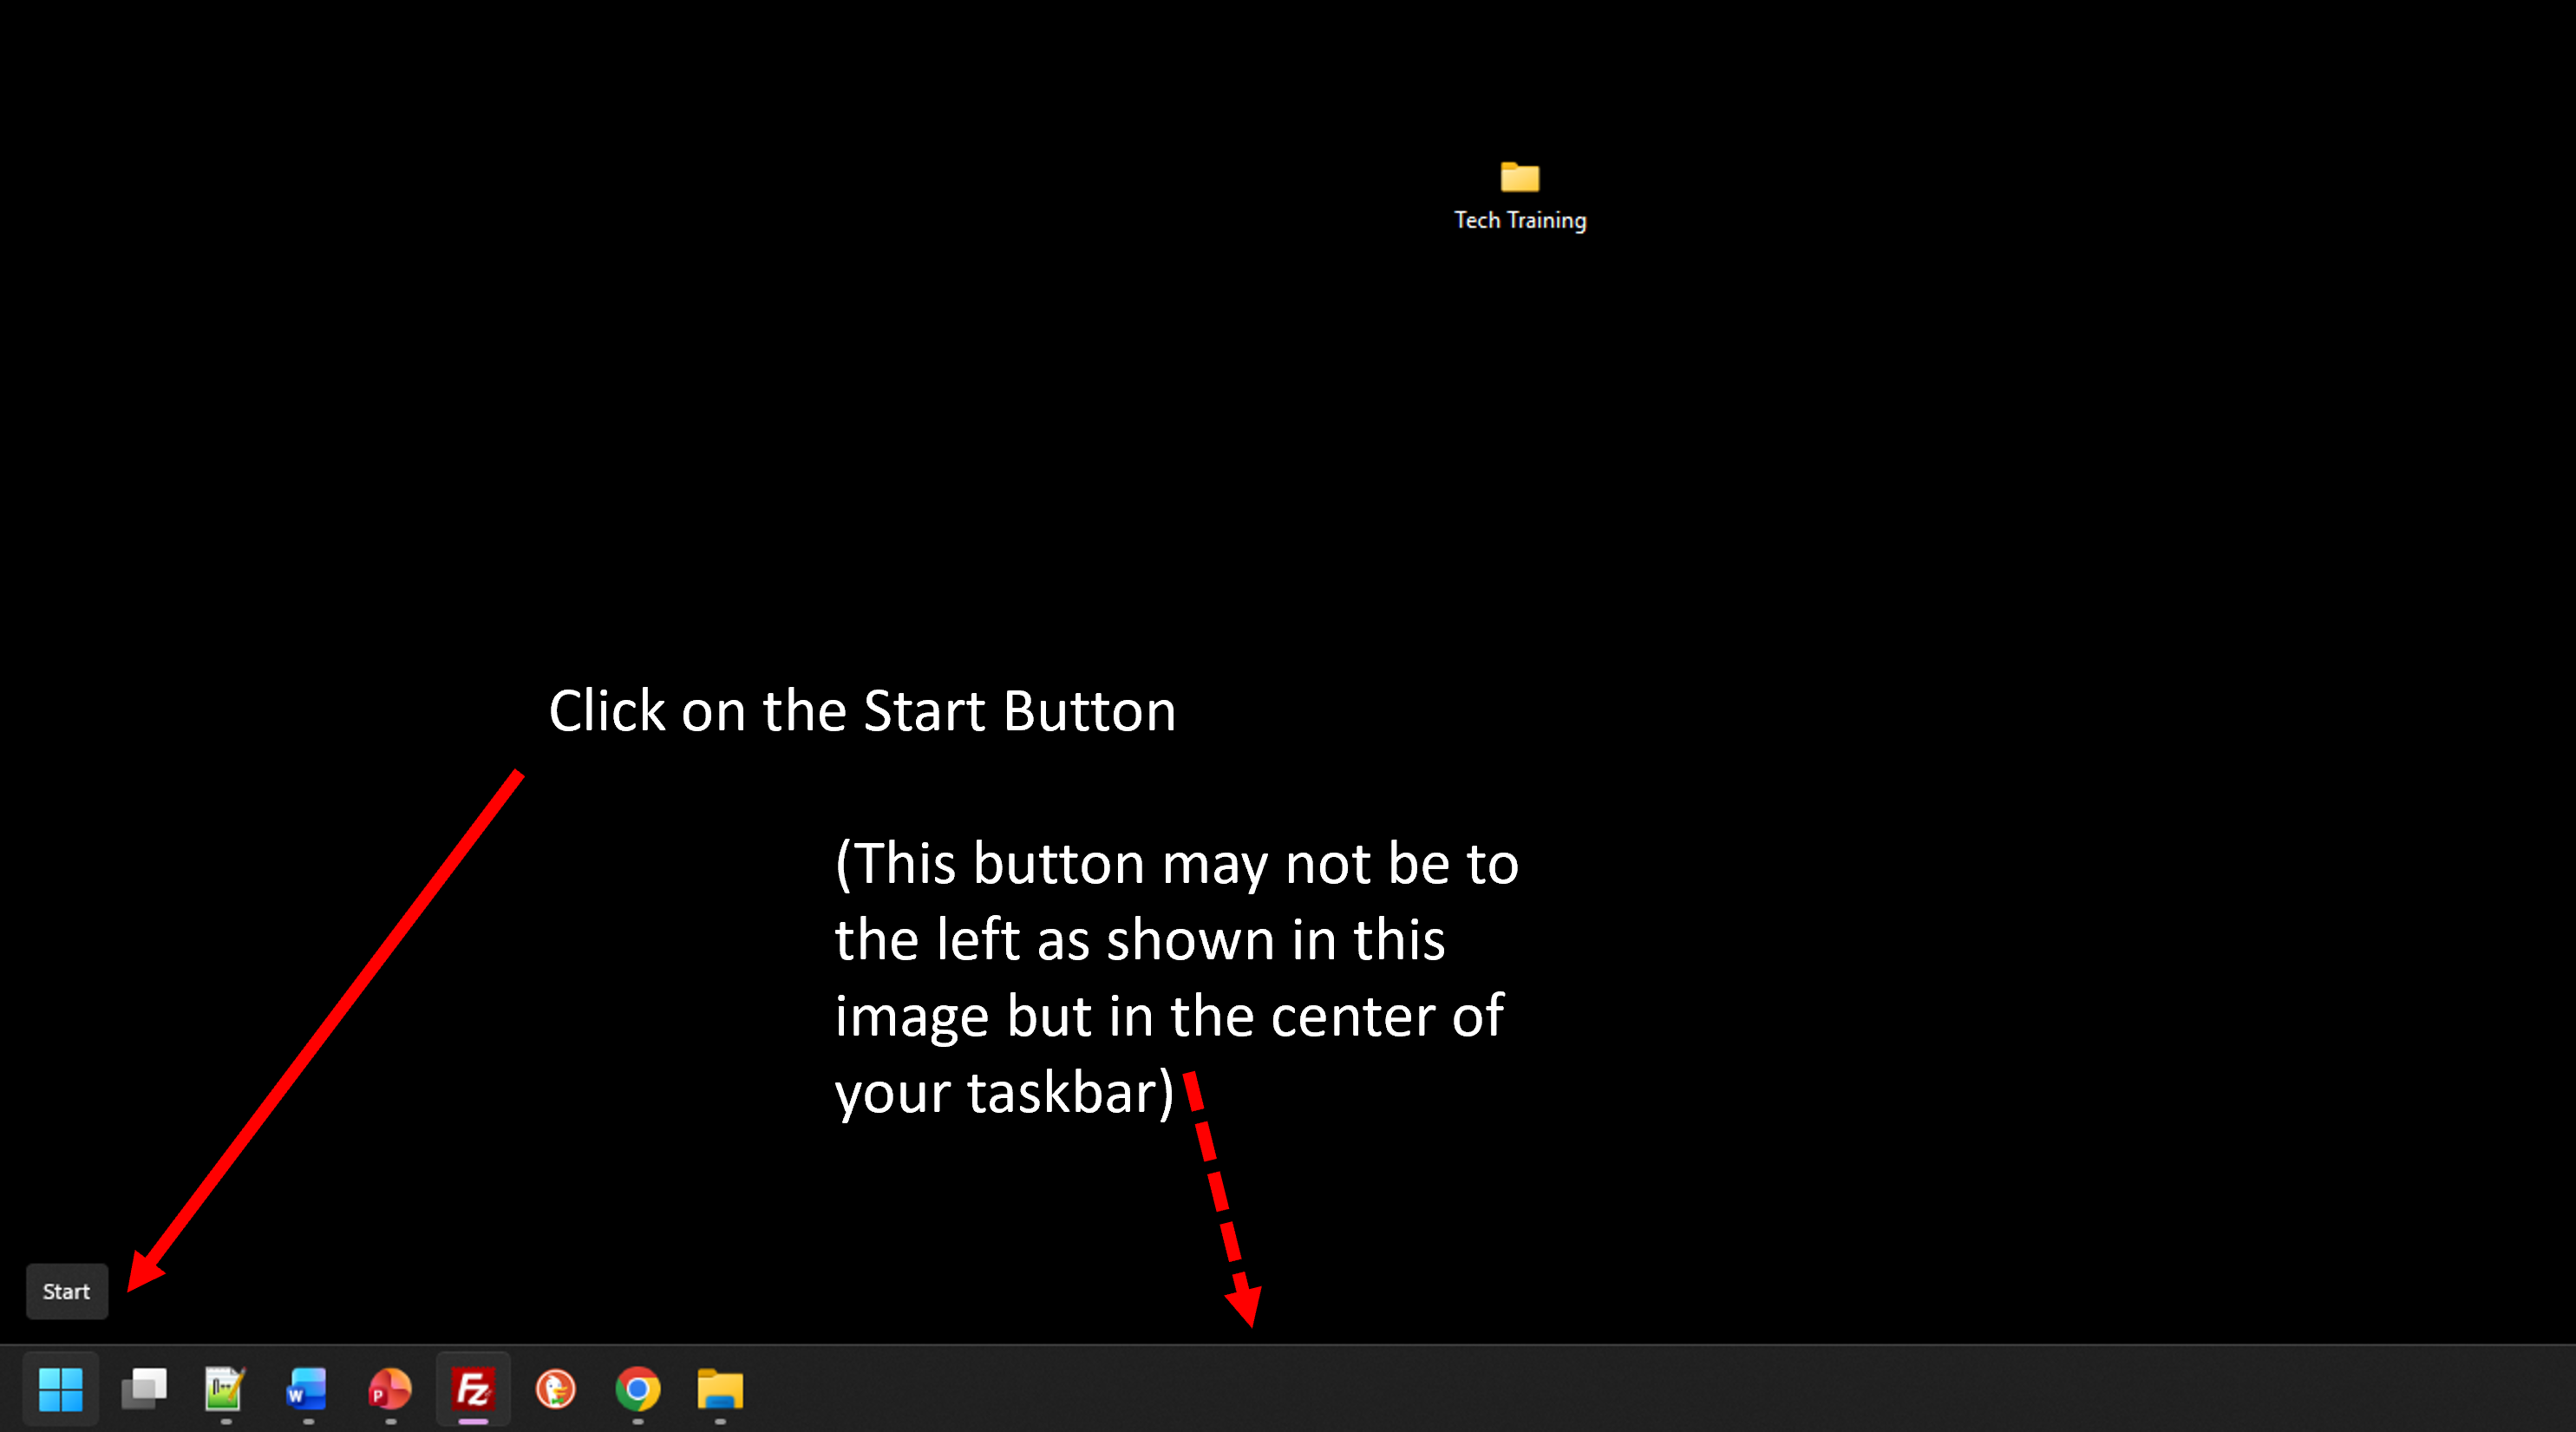Click the 'Tech Training' folder label
Viewport: 2576px width, 1432px height.
[x=1519, y=220]
